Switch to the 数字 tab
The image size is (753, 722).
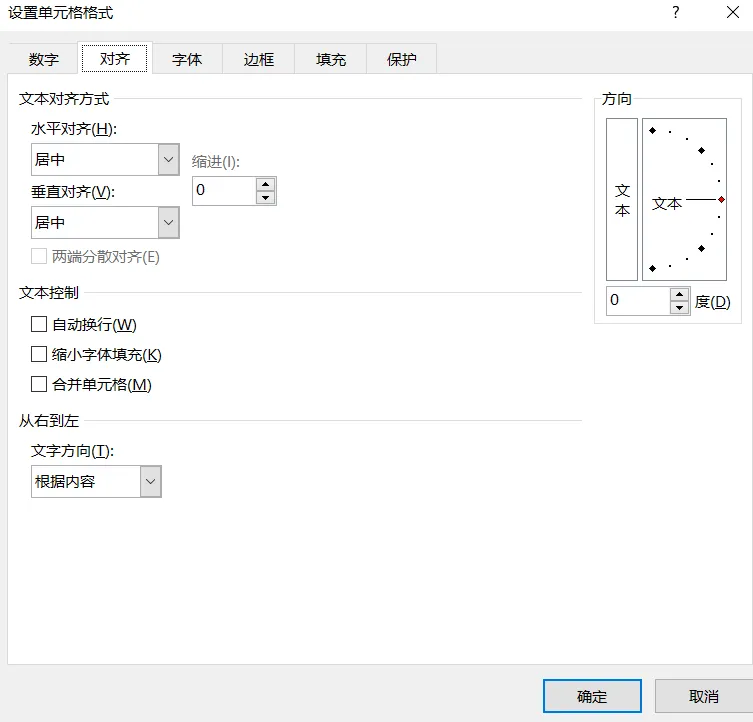coord(44,59)
